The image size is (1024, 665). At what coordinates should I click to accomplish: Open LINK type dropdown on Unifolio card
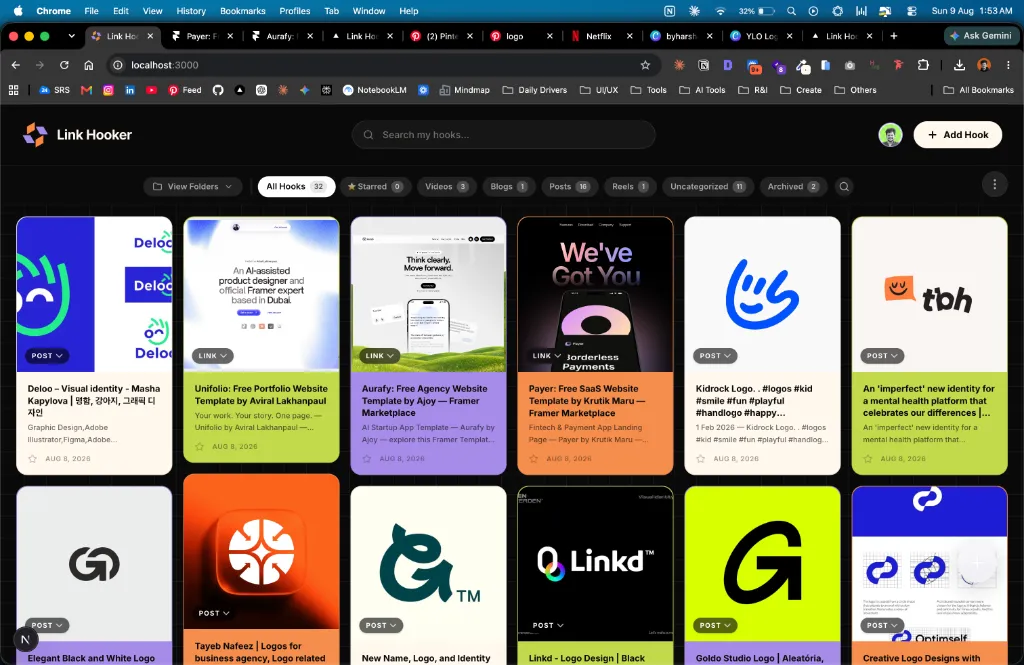pos(213,356)
